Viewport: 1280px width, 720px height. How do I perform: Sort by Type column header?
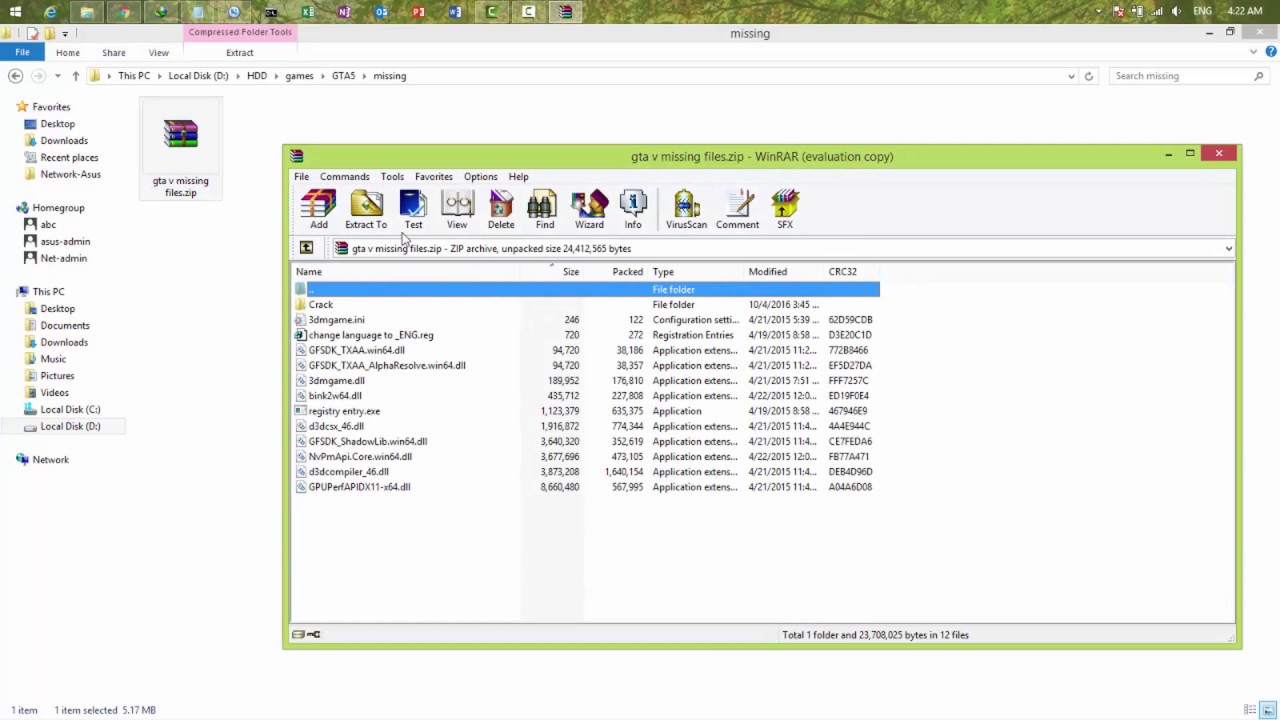[663, 272]
